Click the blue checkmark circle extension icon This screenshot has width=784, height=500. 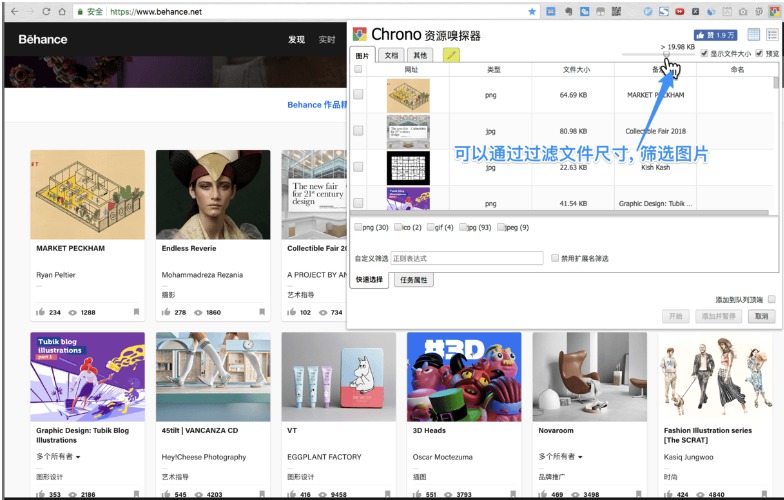click(x=648, y=12)
